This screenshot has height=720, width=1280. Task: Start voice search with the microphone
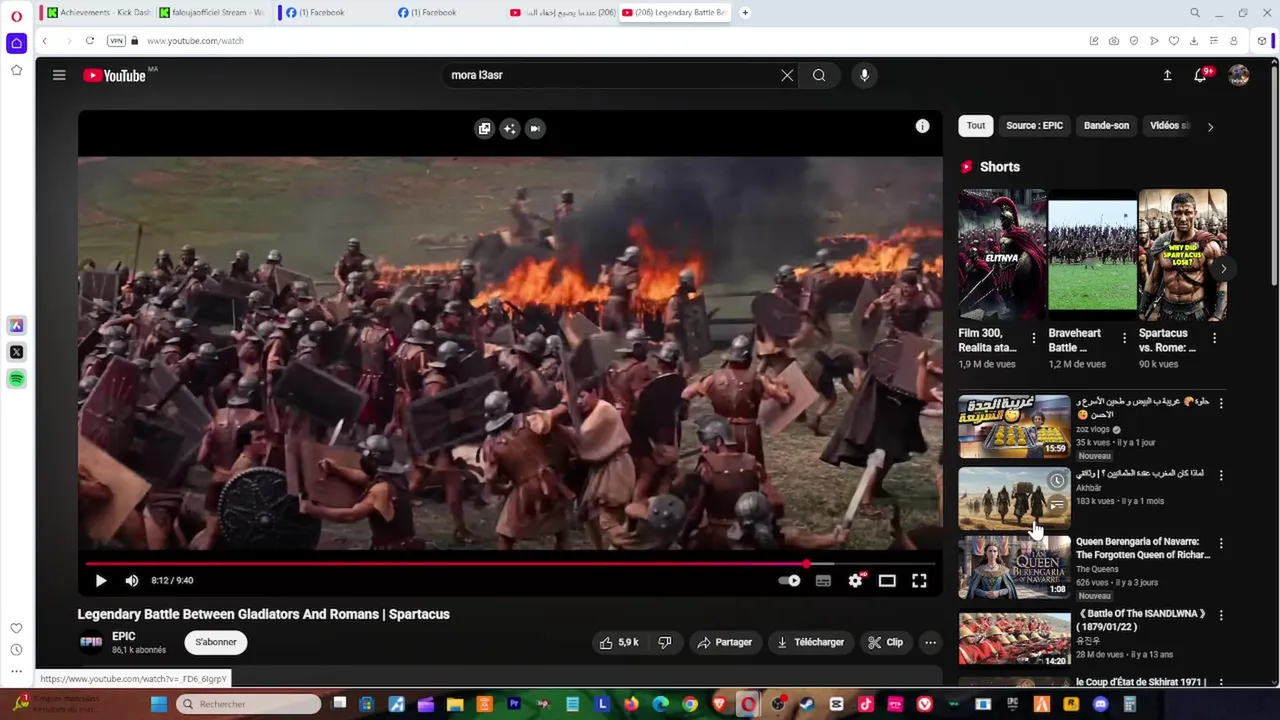(865, 75)
